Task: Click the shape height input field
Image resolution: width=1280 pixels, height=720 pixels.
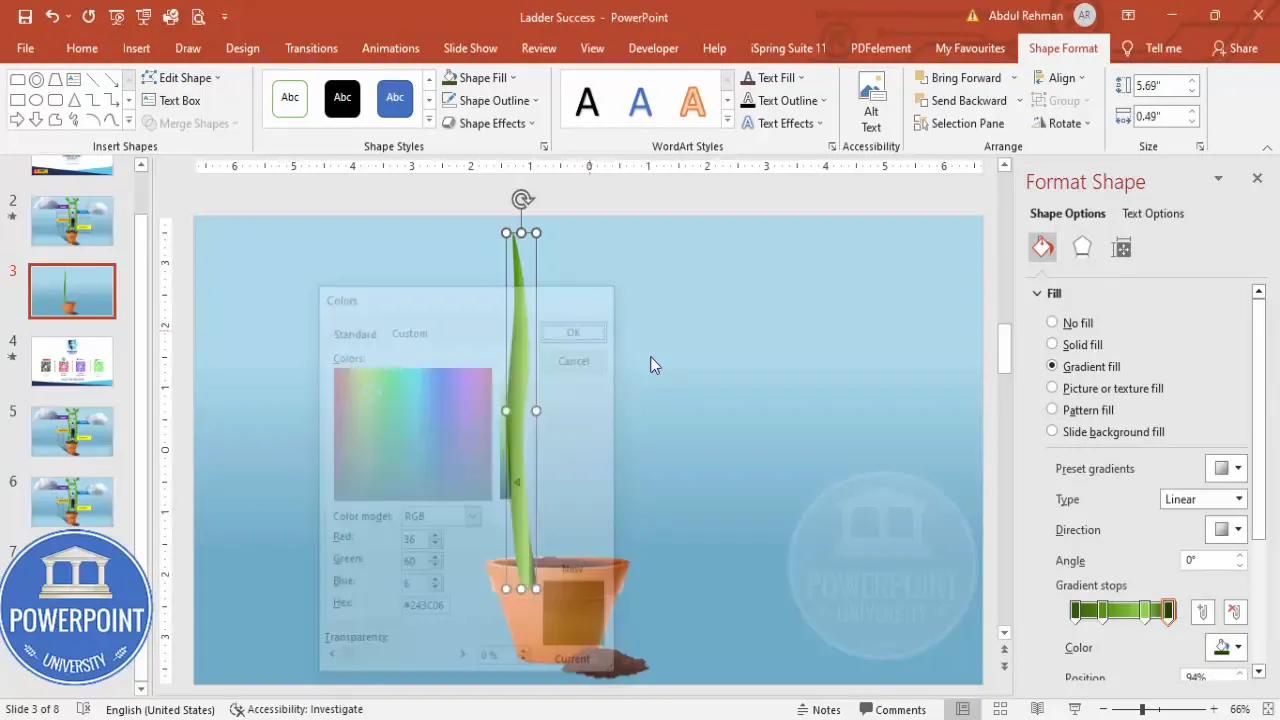Action: tap(1160, 86)
